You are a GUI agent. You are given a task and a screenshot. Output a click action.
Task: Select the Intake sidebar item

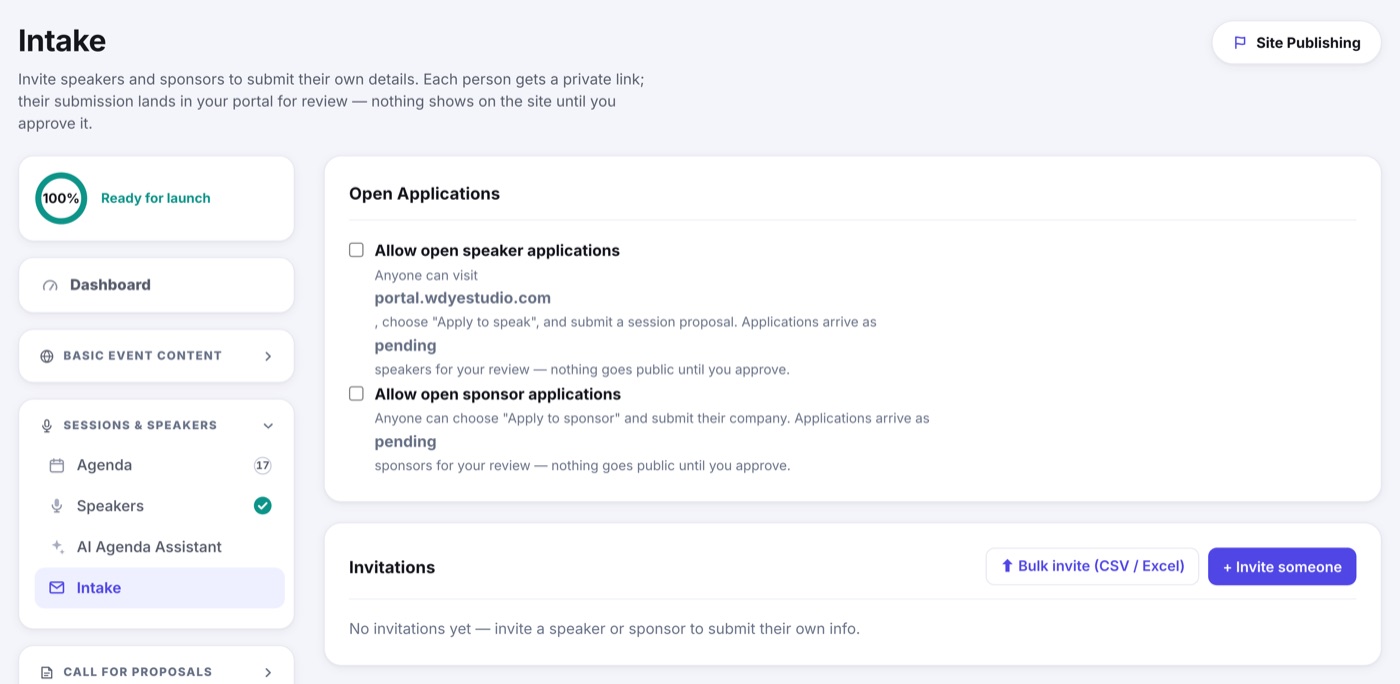click(160, 588)
